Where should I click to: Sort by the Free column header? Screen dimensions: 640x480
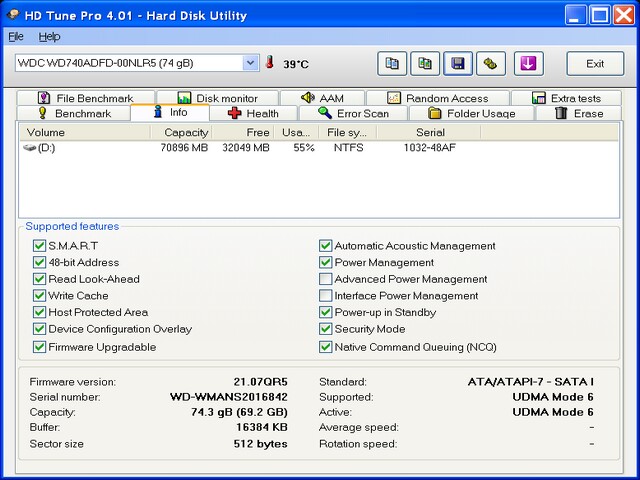[242, 132]
